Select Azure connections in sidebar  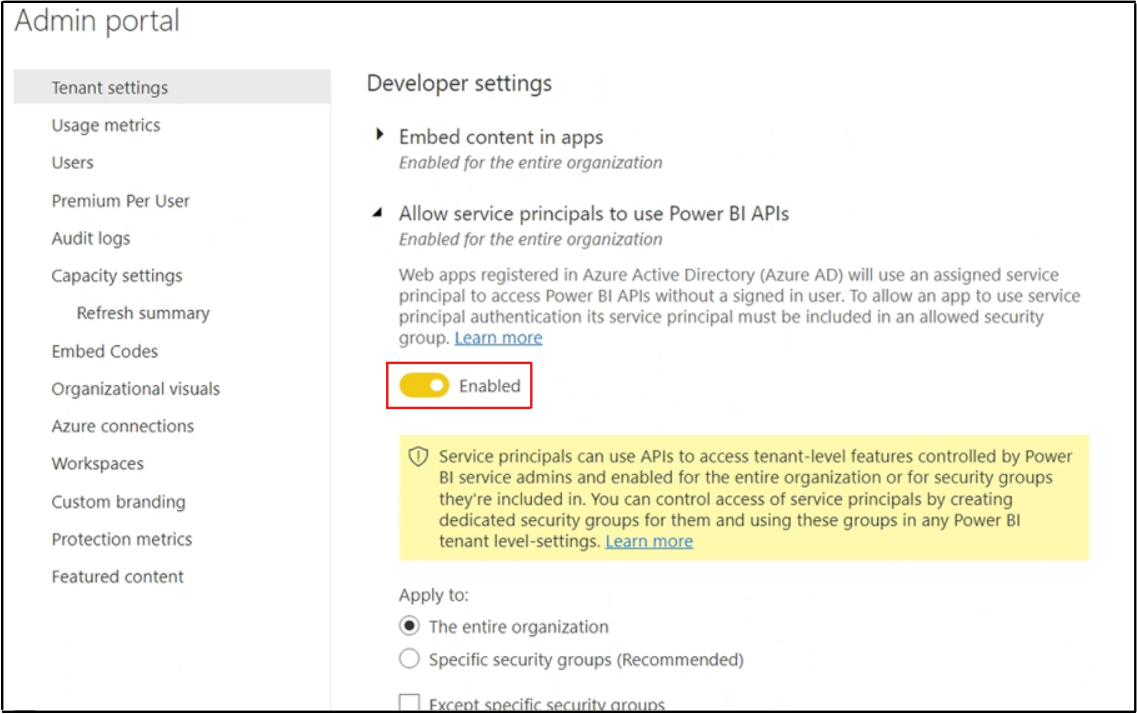pos(123,426)
